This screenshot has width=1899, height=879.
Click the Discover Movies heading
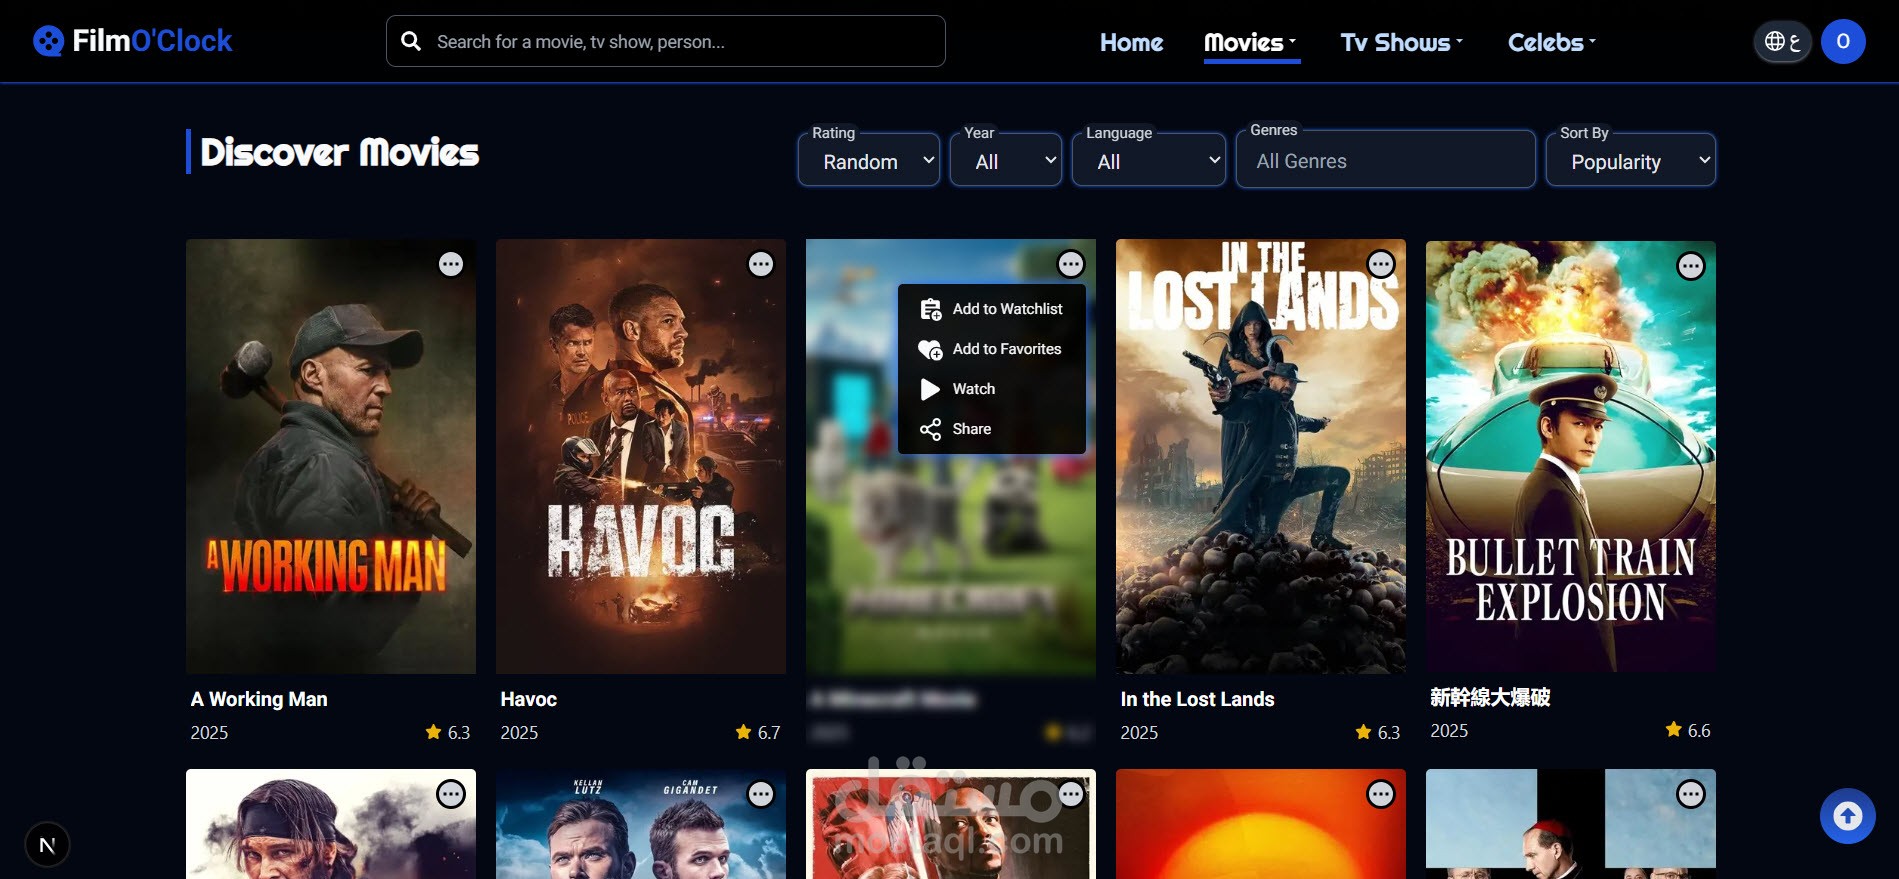(339, 152)
